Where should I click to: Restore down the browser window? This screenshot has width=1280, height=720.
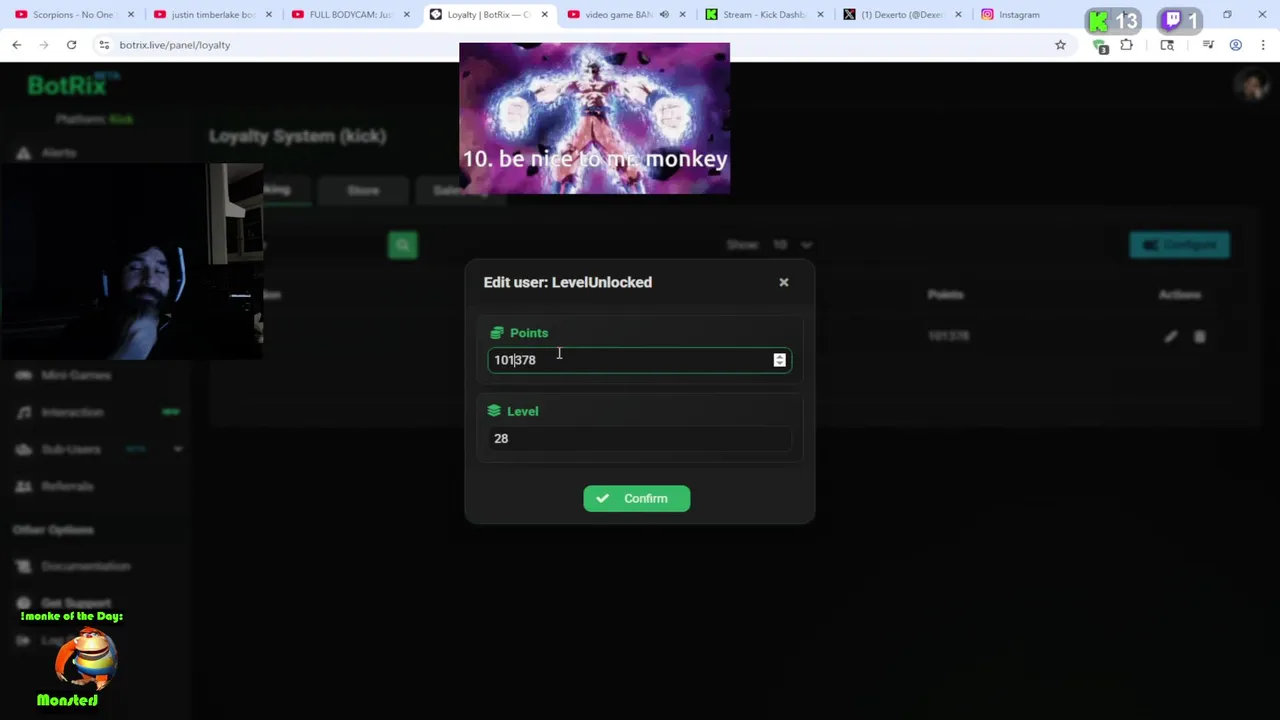click(1227, 15)
